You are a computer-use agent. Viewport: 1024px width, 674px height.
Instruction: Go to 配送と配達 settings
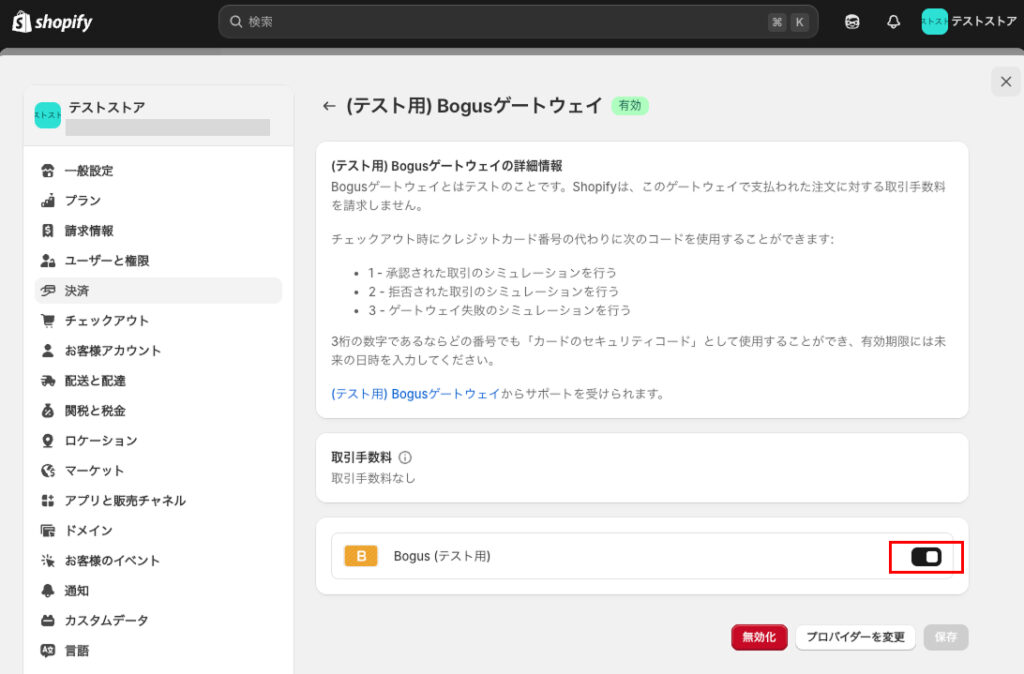[x=95, y=381]
